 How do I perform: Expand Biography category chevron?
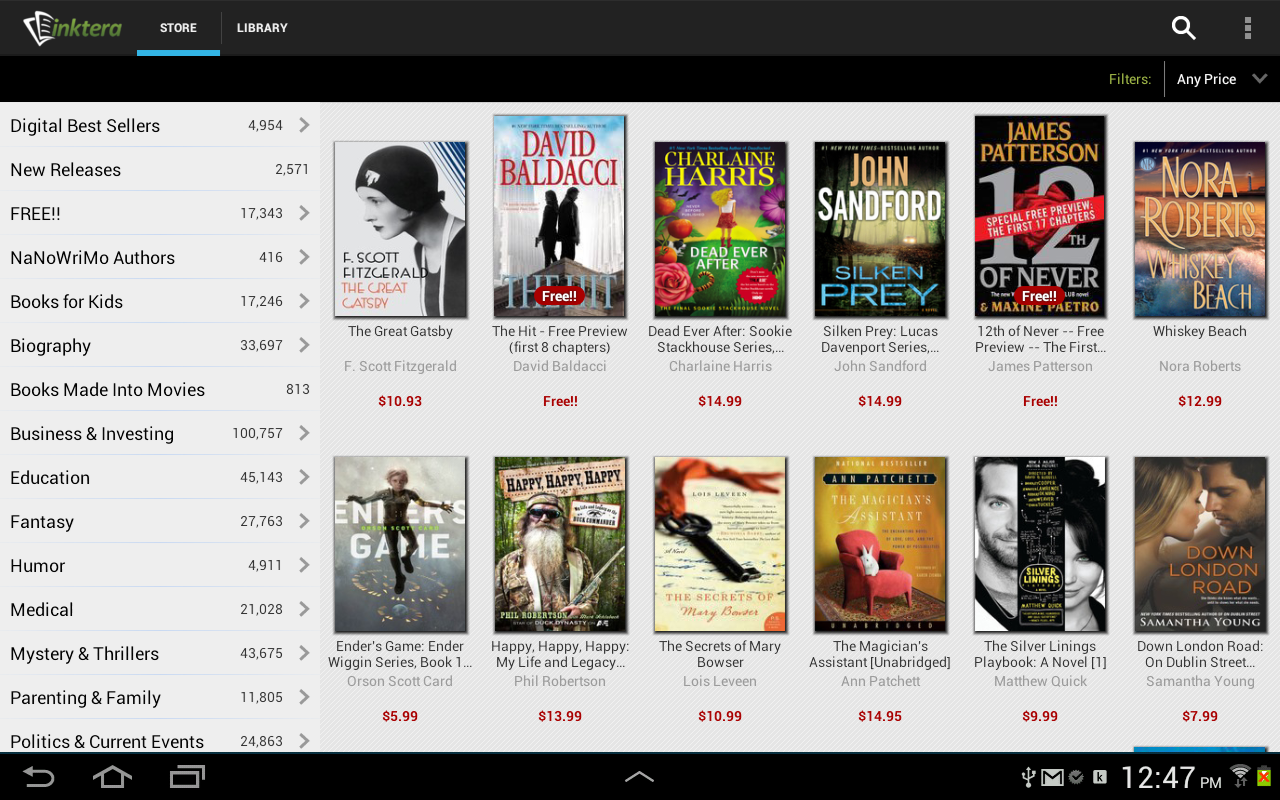[x=304, y=345]
